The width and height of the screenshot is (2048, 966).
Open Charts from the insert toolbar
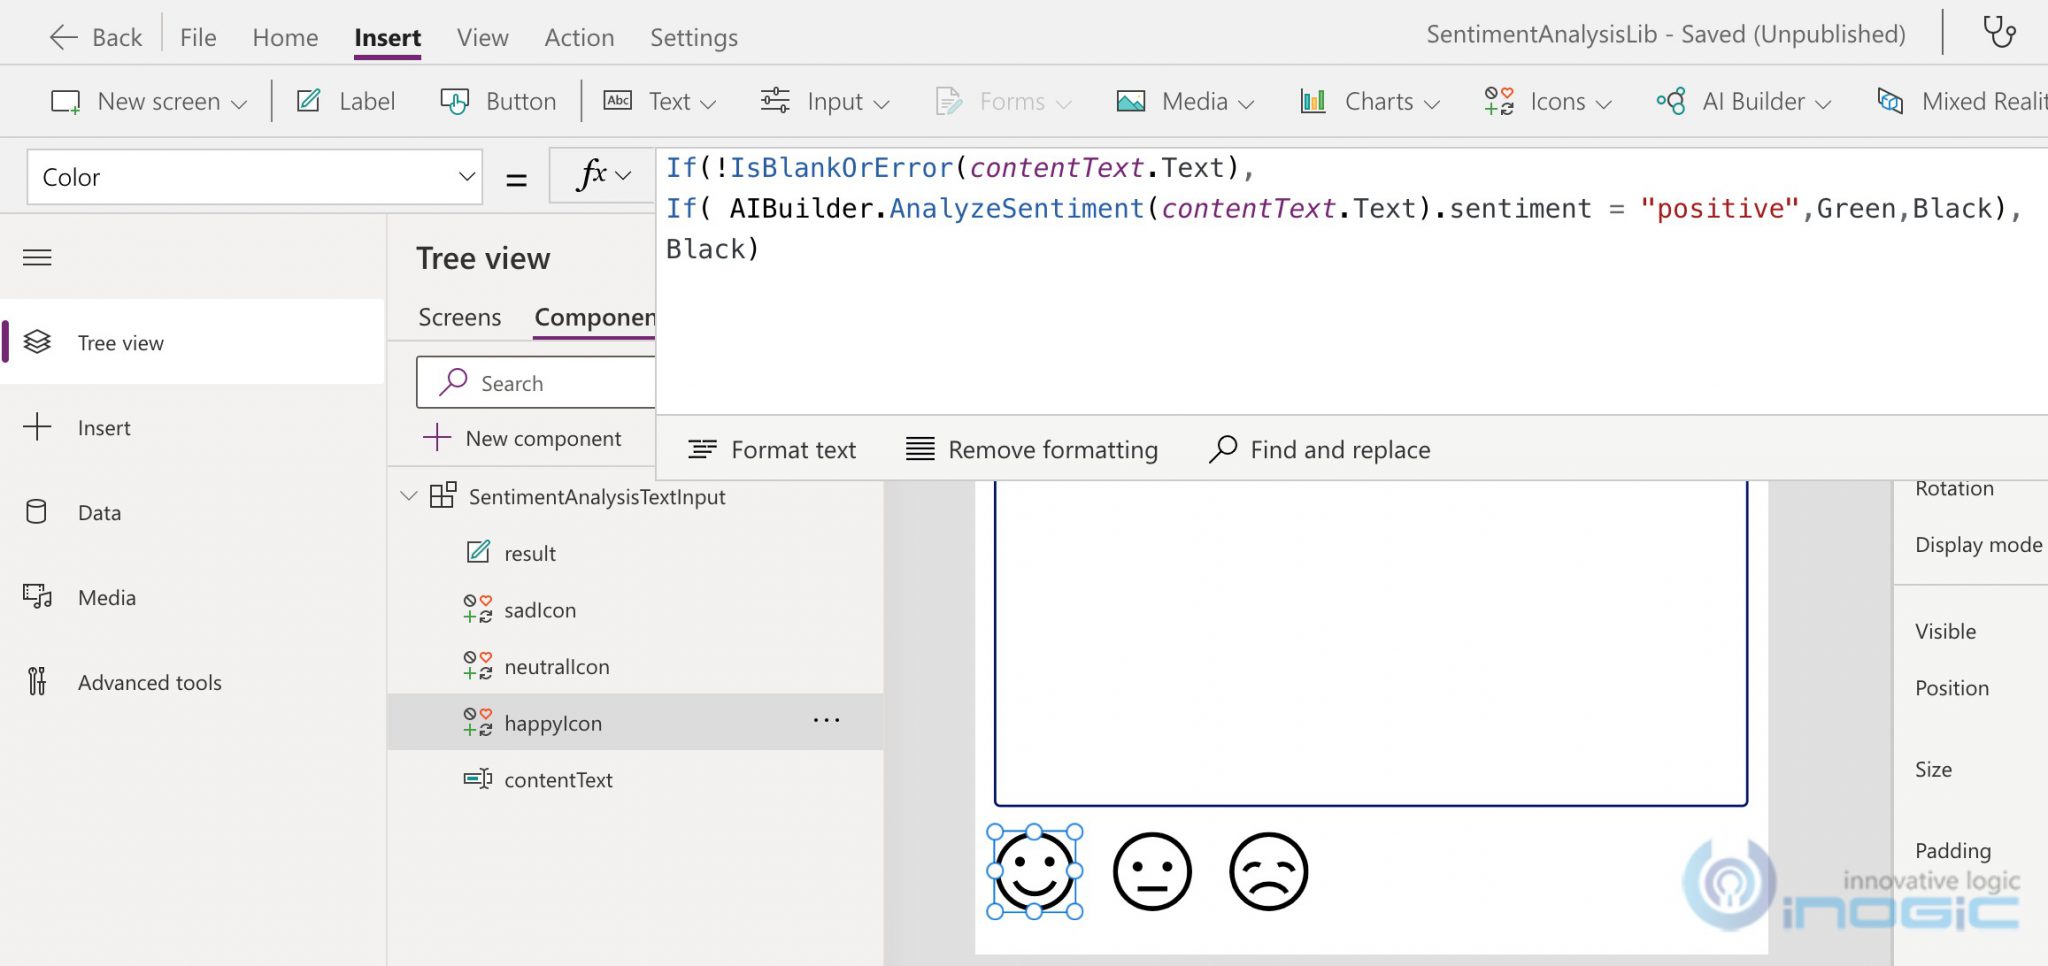coord(1314,101)
